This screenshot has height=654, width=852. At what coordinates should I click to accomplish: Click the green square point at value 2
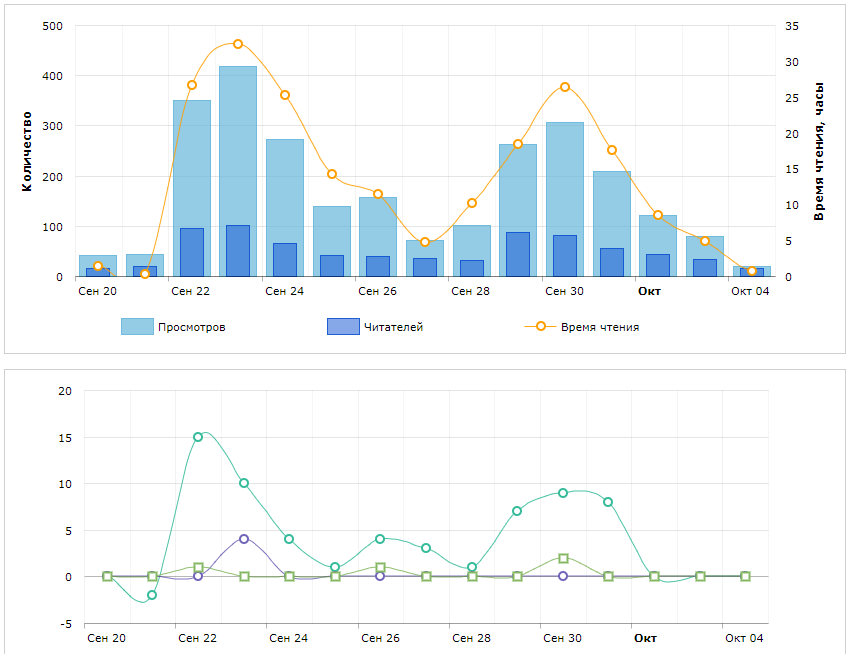click(x=563, y=558)
